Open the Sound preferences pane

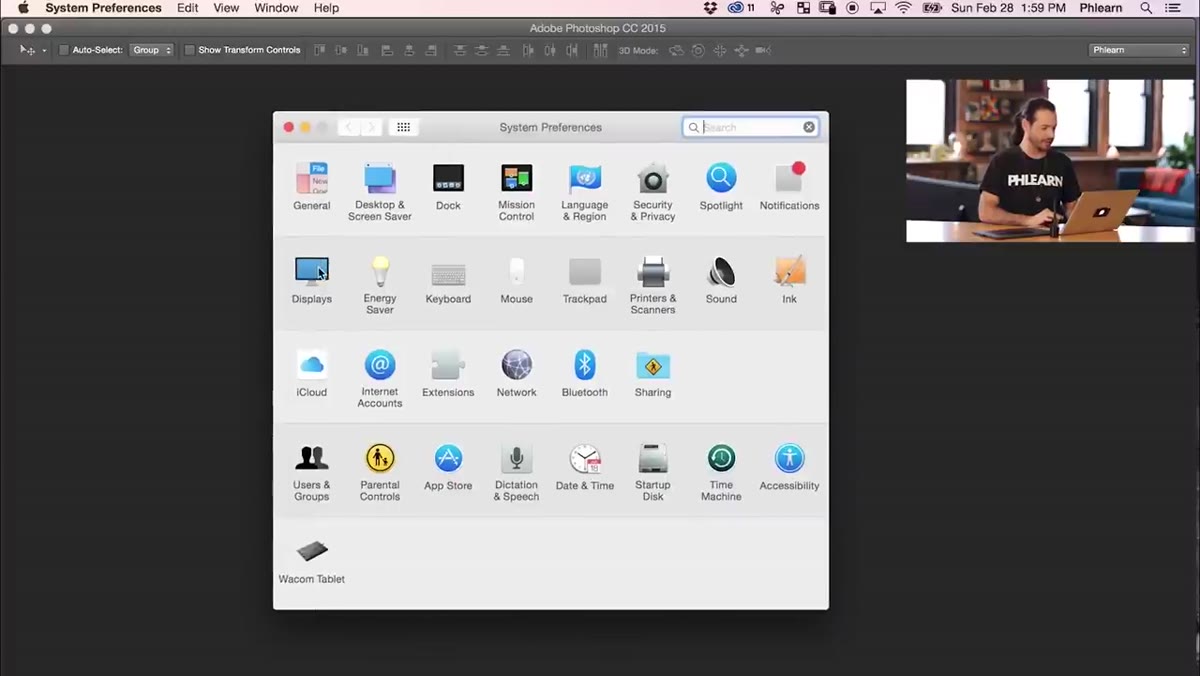pos(721,280)
